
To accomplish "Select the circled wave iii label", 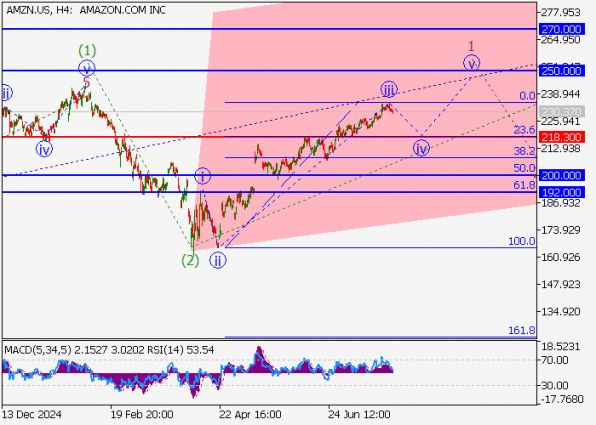I will (x=388, y=89).
